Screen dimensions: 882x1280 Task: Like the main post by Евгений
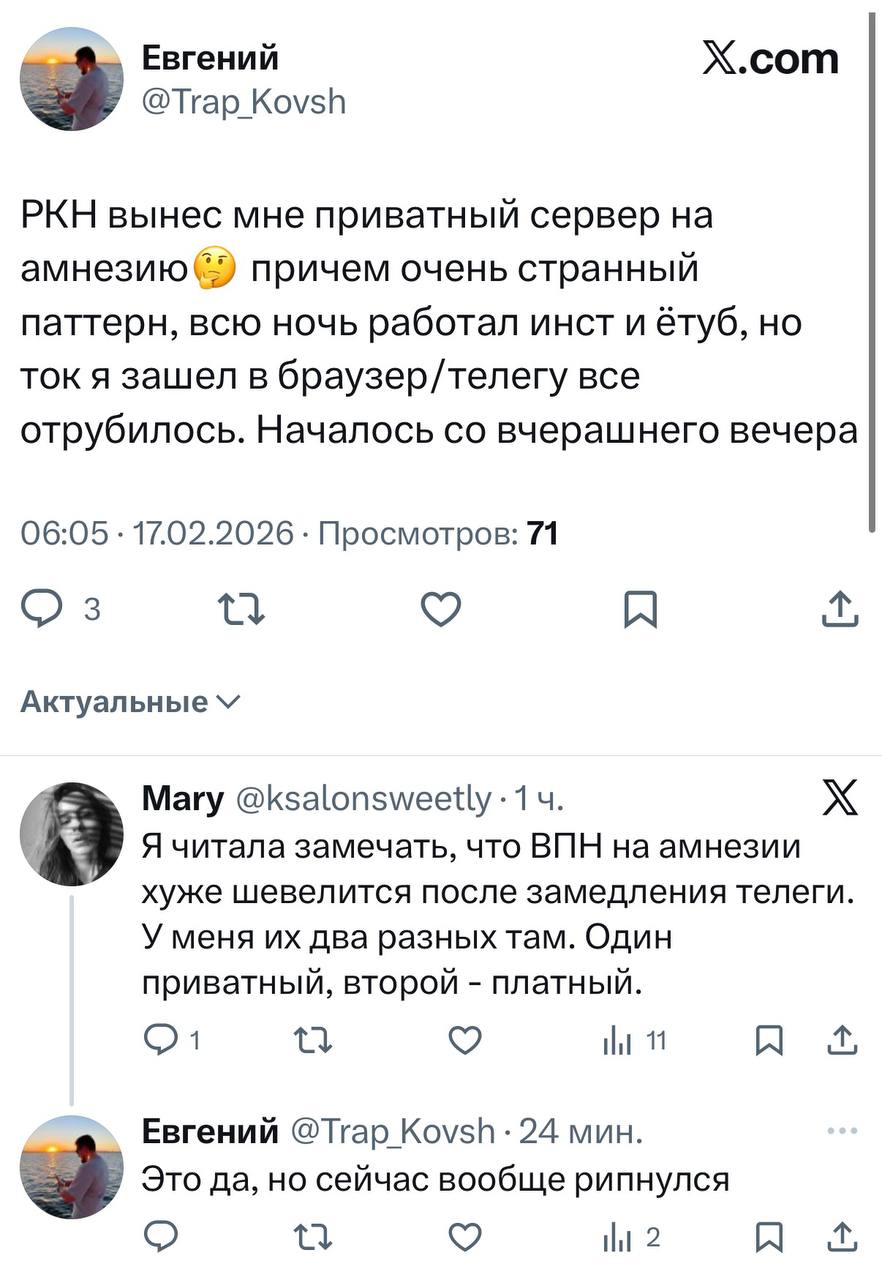[440, 608]
